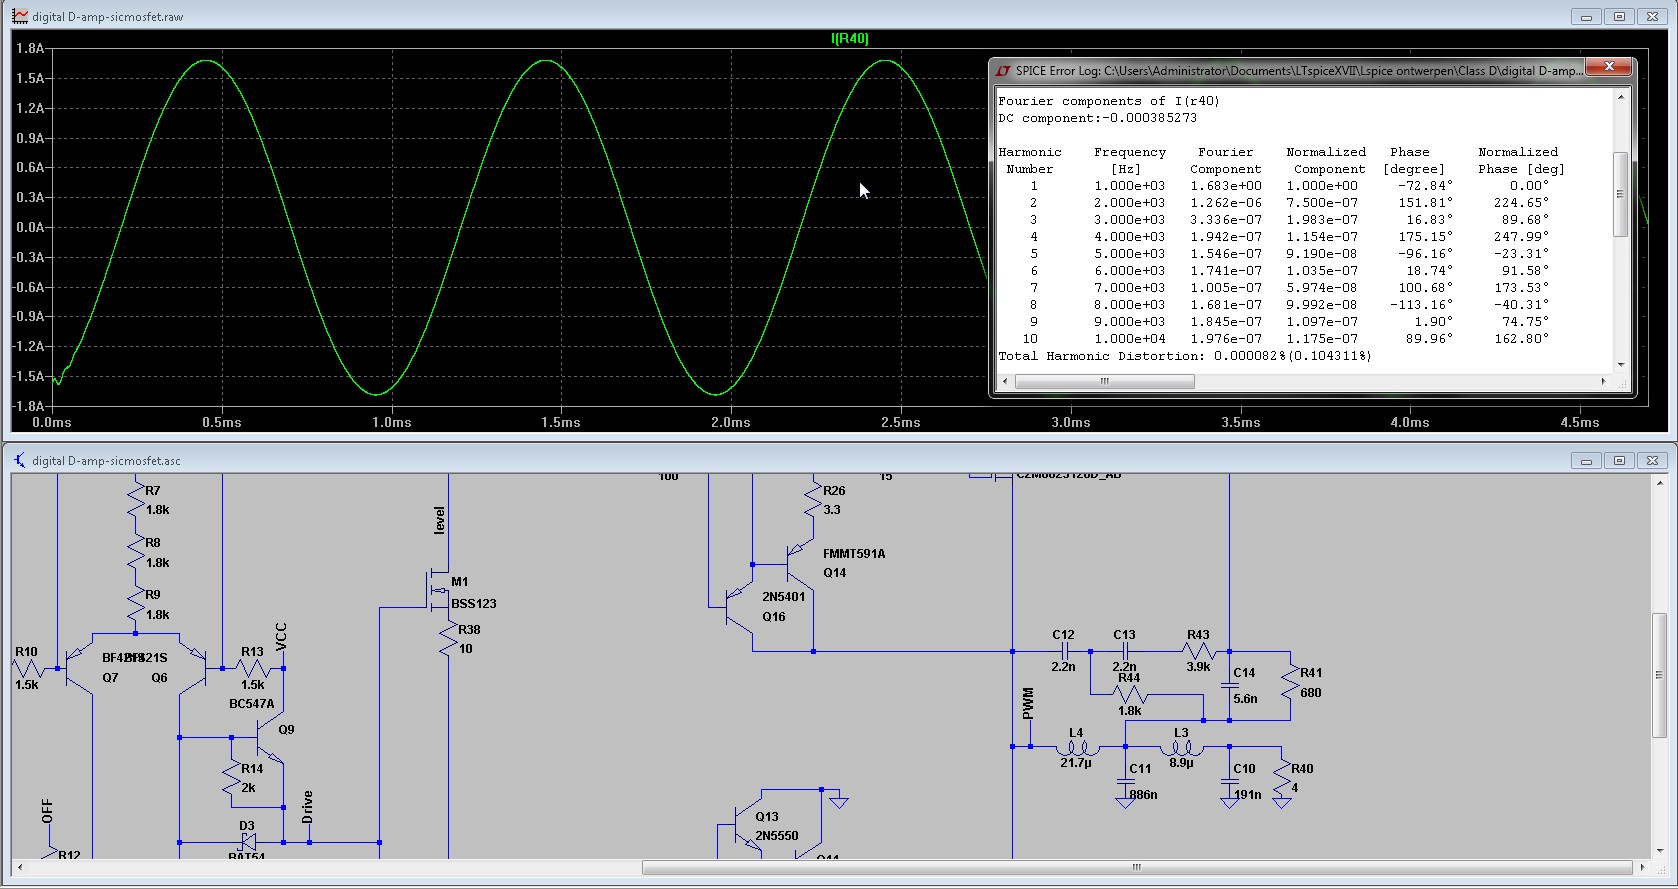The image size is (1678, 889).
Task: Select resistor R8 1.8k symbol
Action: (x=136, y=552)
